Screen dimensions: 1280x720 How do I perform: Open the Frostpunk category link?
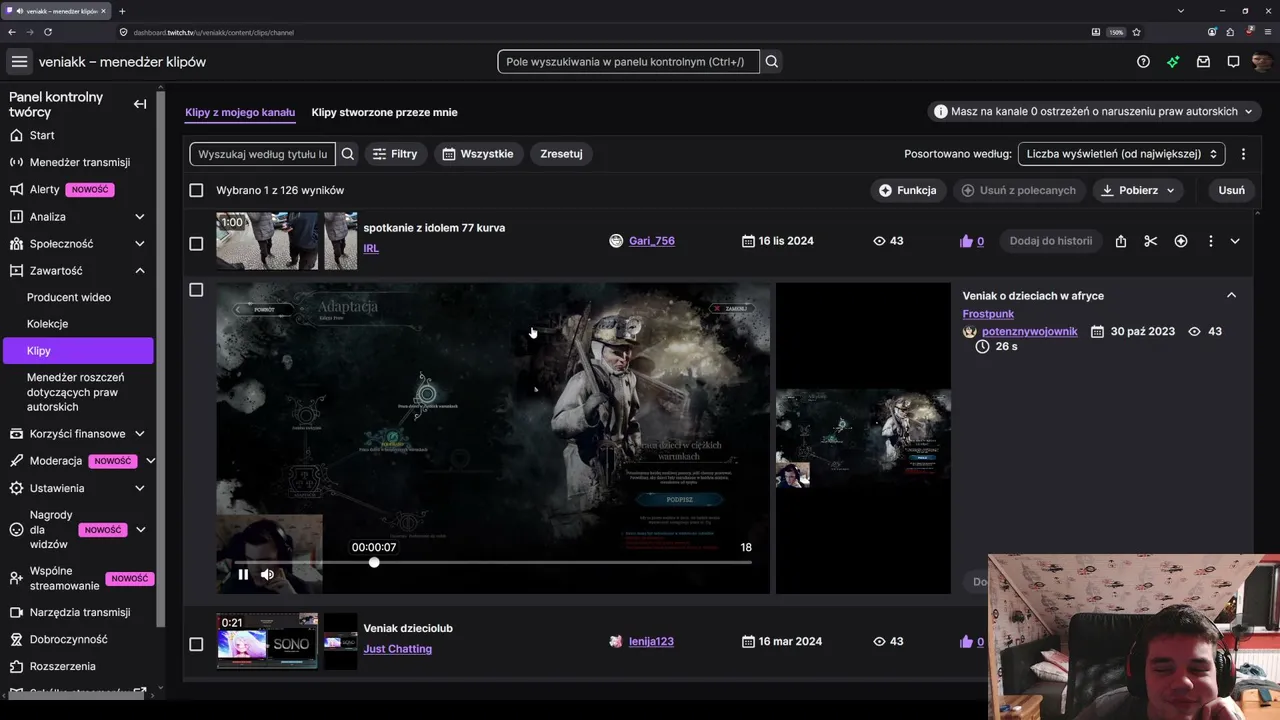point(988,314)
